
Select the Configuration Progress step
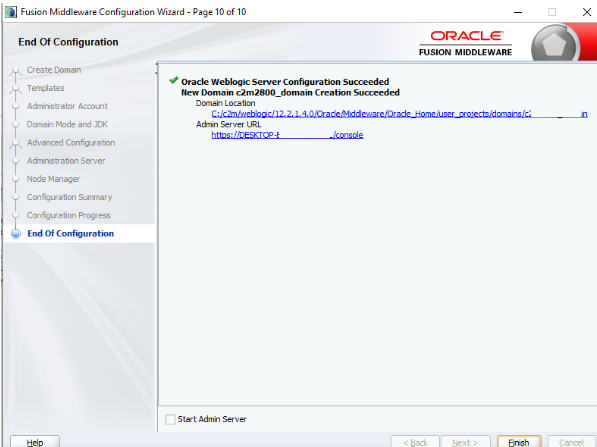click(69, 216)
